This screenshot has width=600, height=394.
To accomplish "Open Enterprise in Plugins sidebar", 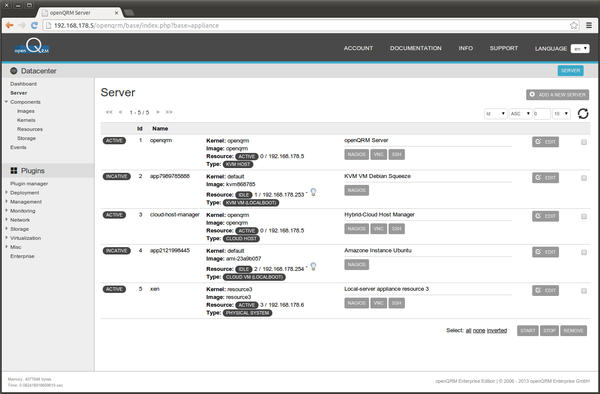I will coord(22,256).
